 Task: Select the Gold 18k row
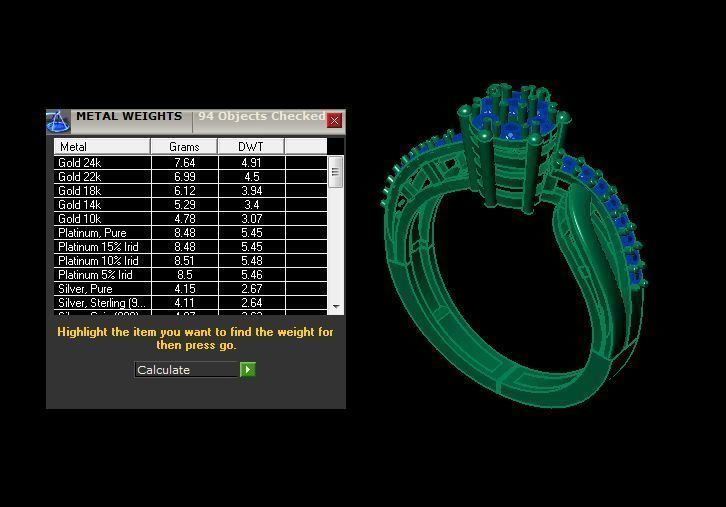(190, 190)
